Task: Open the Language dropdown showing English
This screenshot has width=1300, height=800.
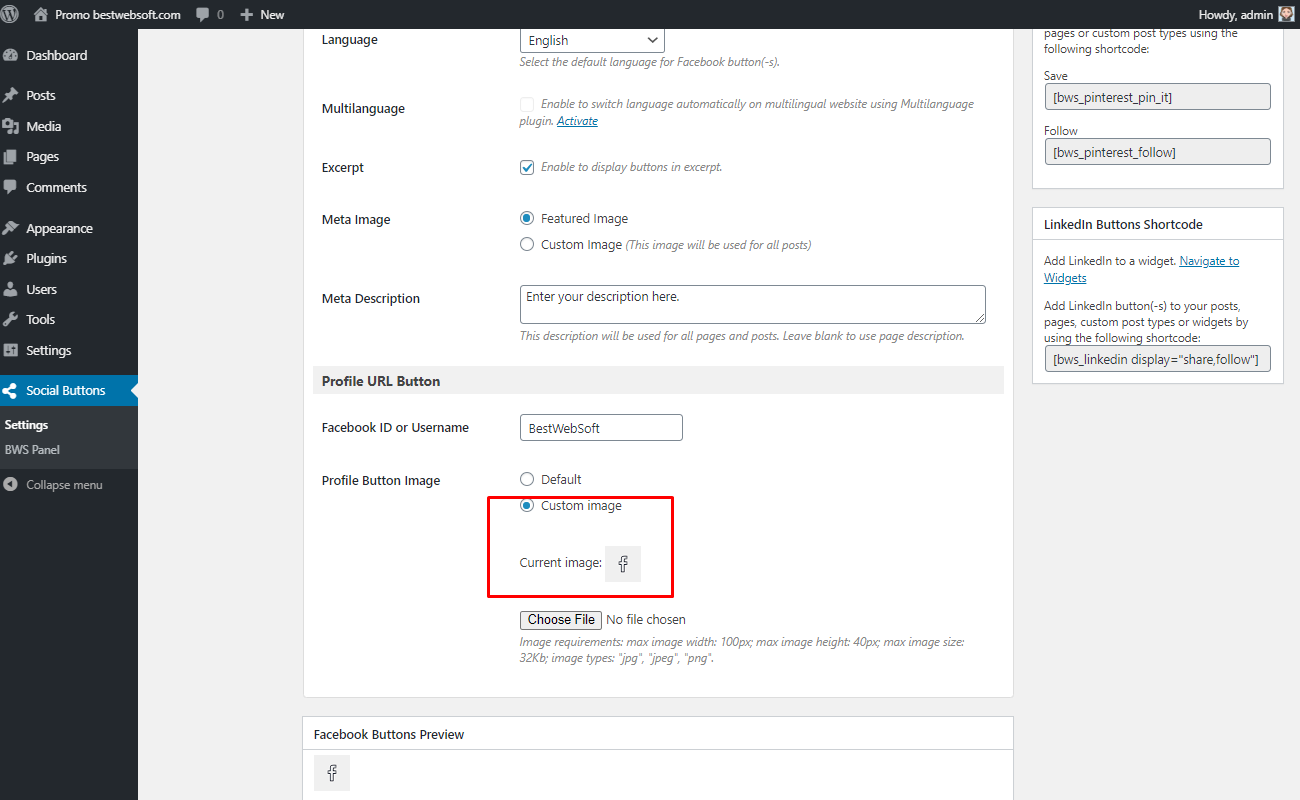Action: [x=592, y=40]
